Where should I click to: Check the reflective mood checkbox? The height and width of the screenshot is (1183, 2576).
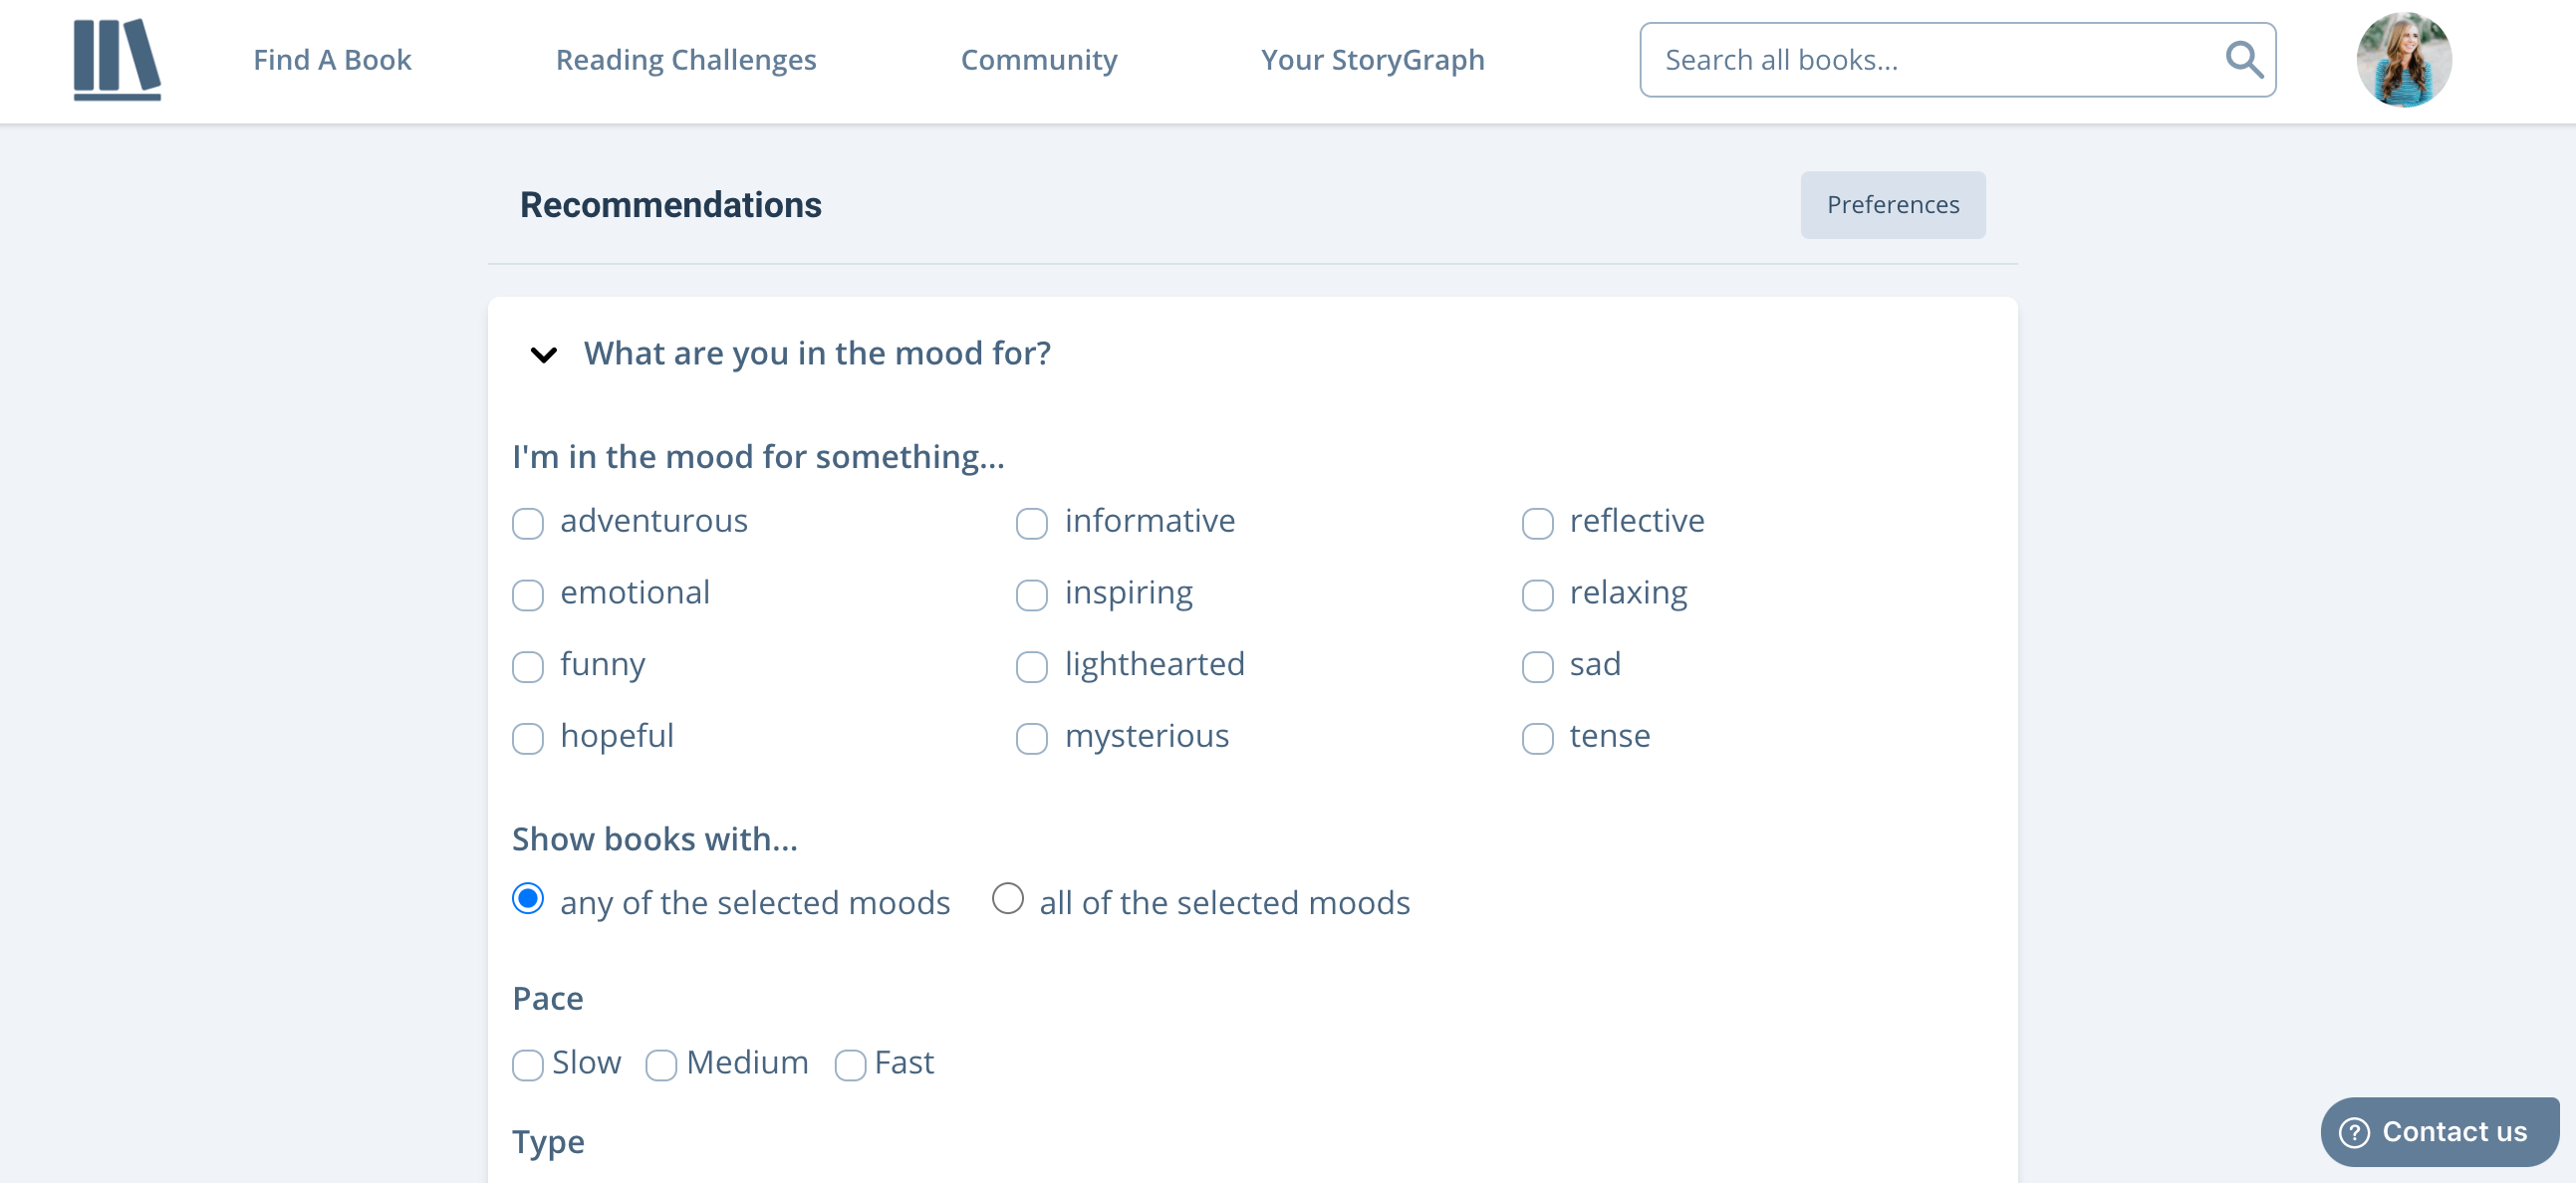click(1537, 523)
